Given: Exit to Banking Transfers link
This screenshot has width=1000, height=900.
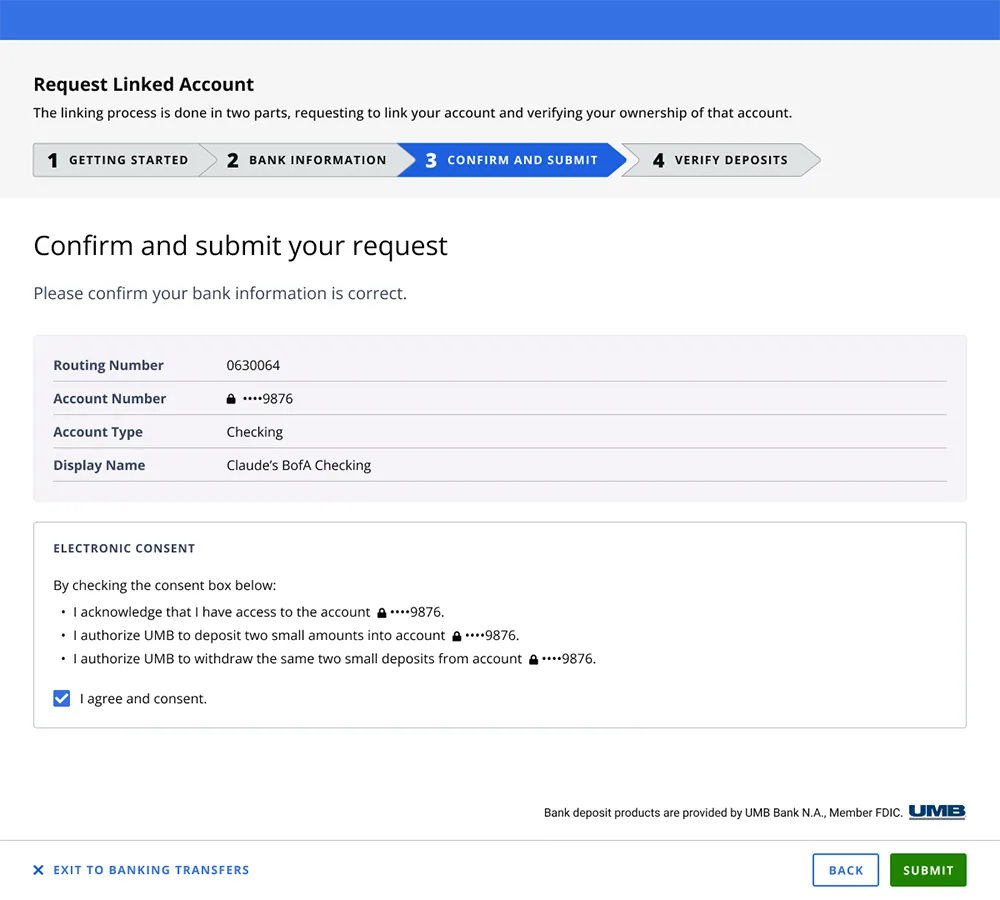Looking at the screenshot, I should [x=151, y=870].
